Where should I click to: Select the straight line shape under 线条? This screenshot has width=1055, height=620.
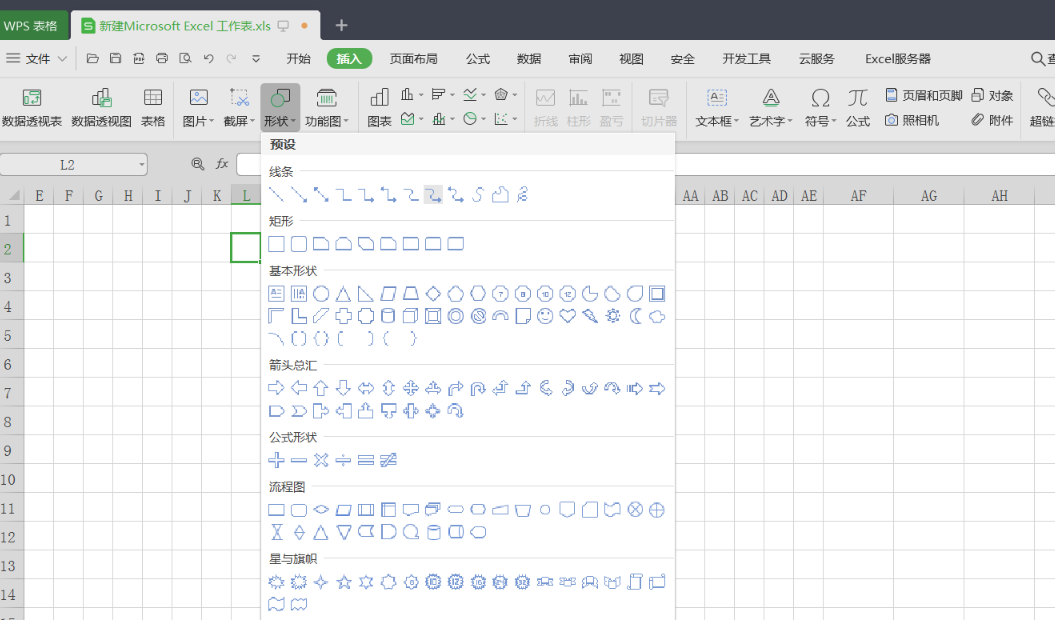[x=277, y=195]
